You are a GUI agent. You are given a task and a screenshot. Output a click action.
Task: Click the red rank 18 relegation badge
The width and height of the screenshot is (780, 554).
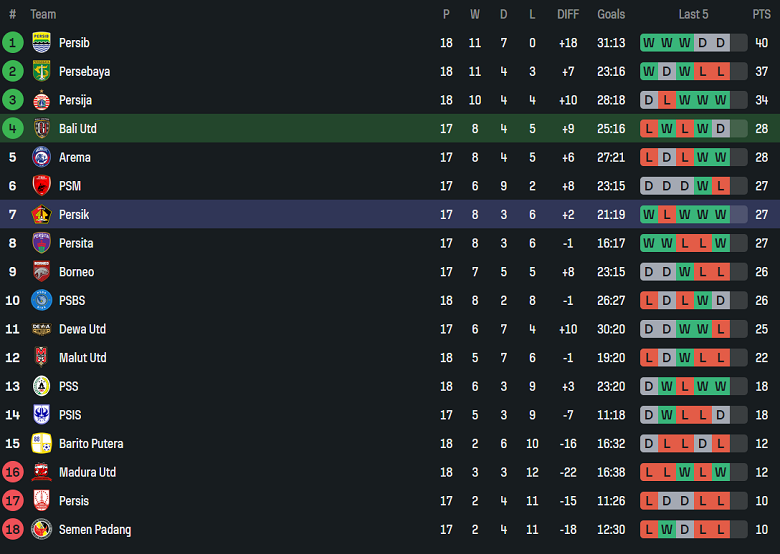(x=13, y=530)
